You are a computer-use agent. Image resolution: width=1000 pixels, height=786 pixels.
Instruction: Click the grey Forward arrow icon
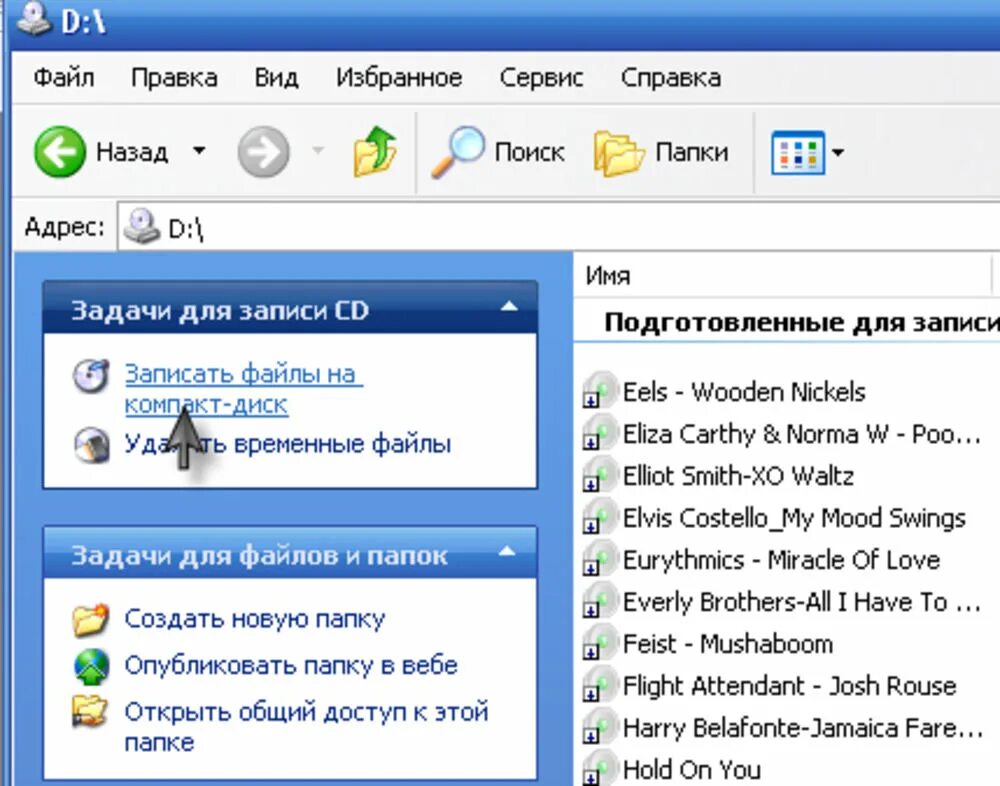click(x=263, y=152)
